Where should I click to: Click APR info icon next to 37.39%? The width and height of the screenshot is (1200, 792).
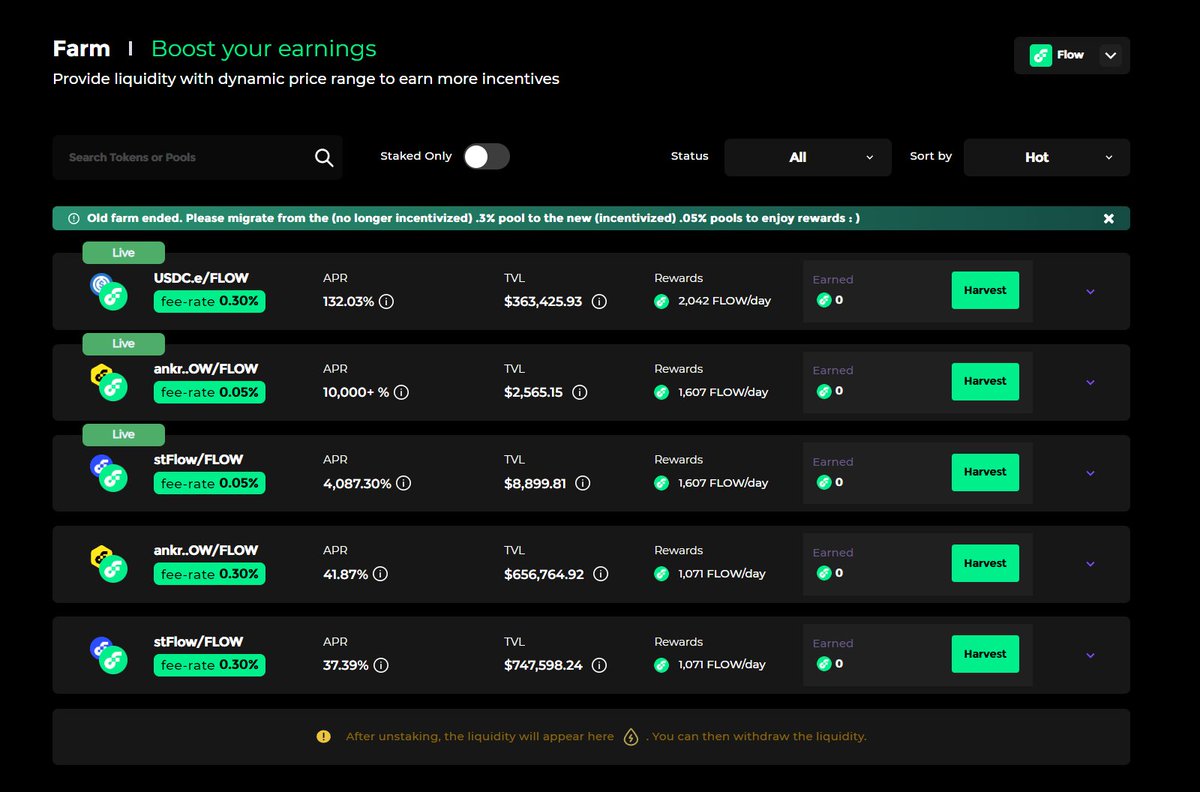tap(381, 665)
